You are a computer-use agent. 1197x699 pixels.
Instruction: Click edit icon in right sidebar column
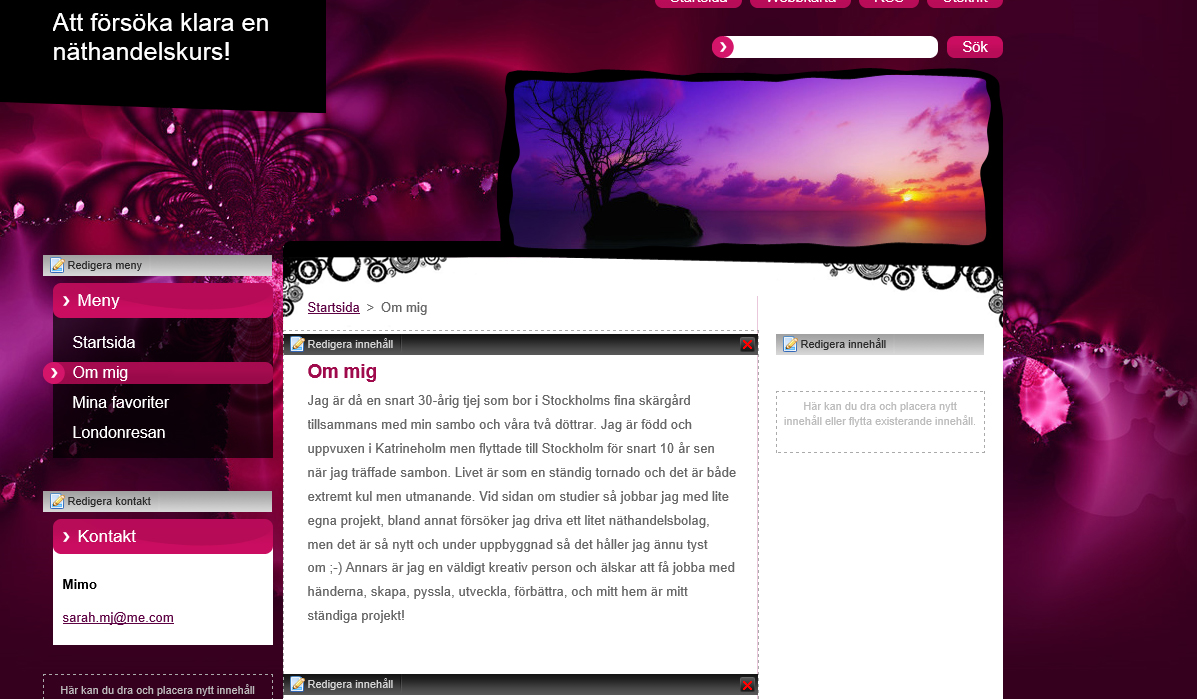pos(790,345)
